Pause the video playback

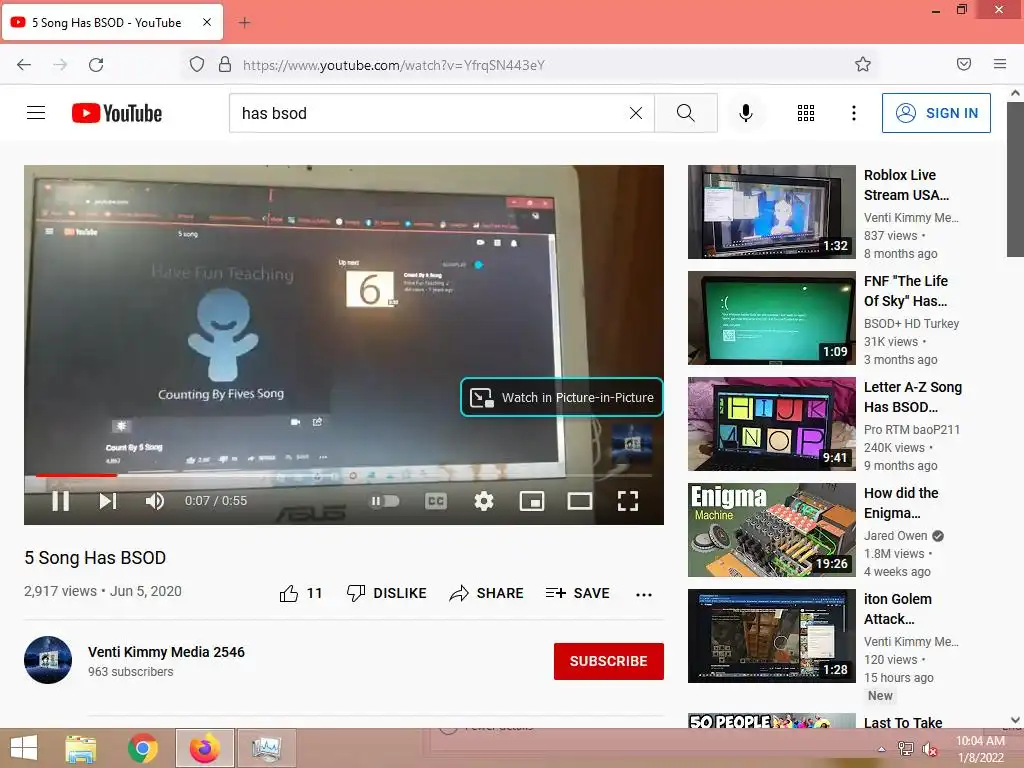[x=61, y=501]
